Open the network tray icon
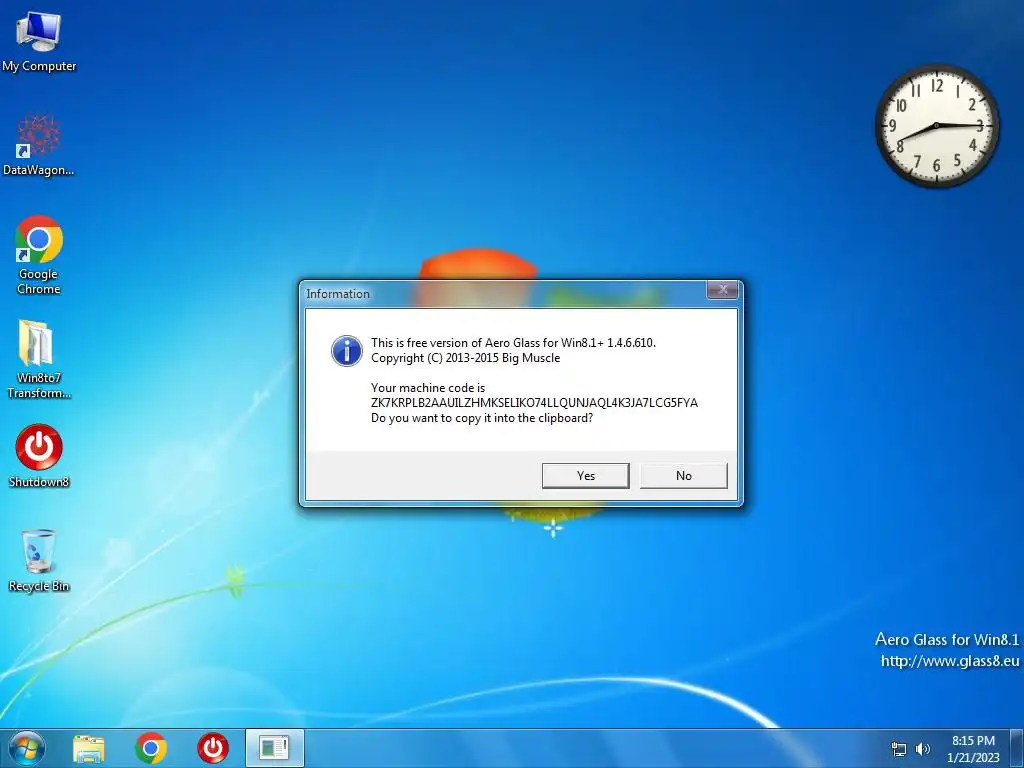Viewport: 1024px width, 768px height. coord(899,749)
